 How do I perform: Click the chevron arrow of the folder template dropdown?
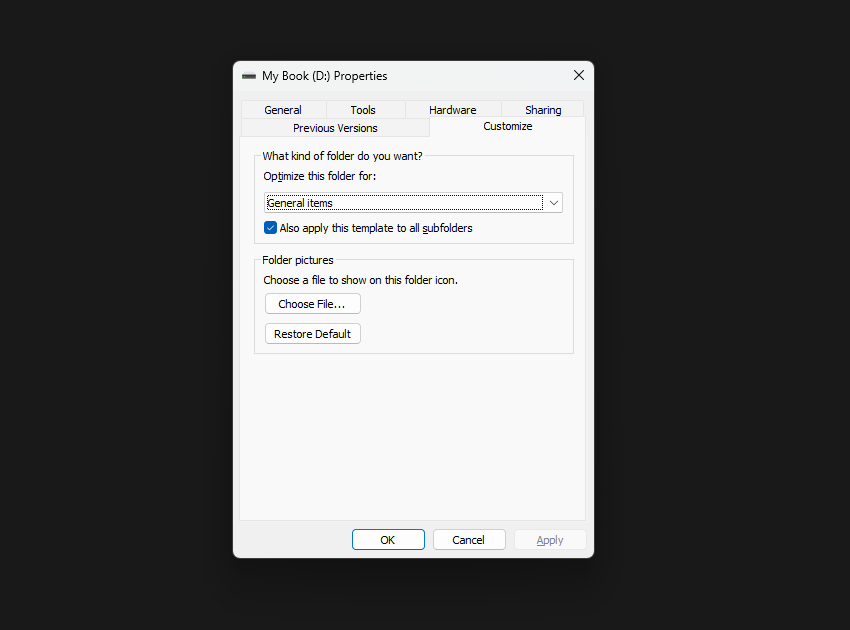click(554, 203)
